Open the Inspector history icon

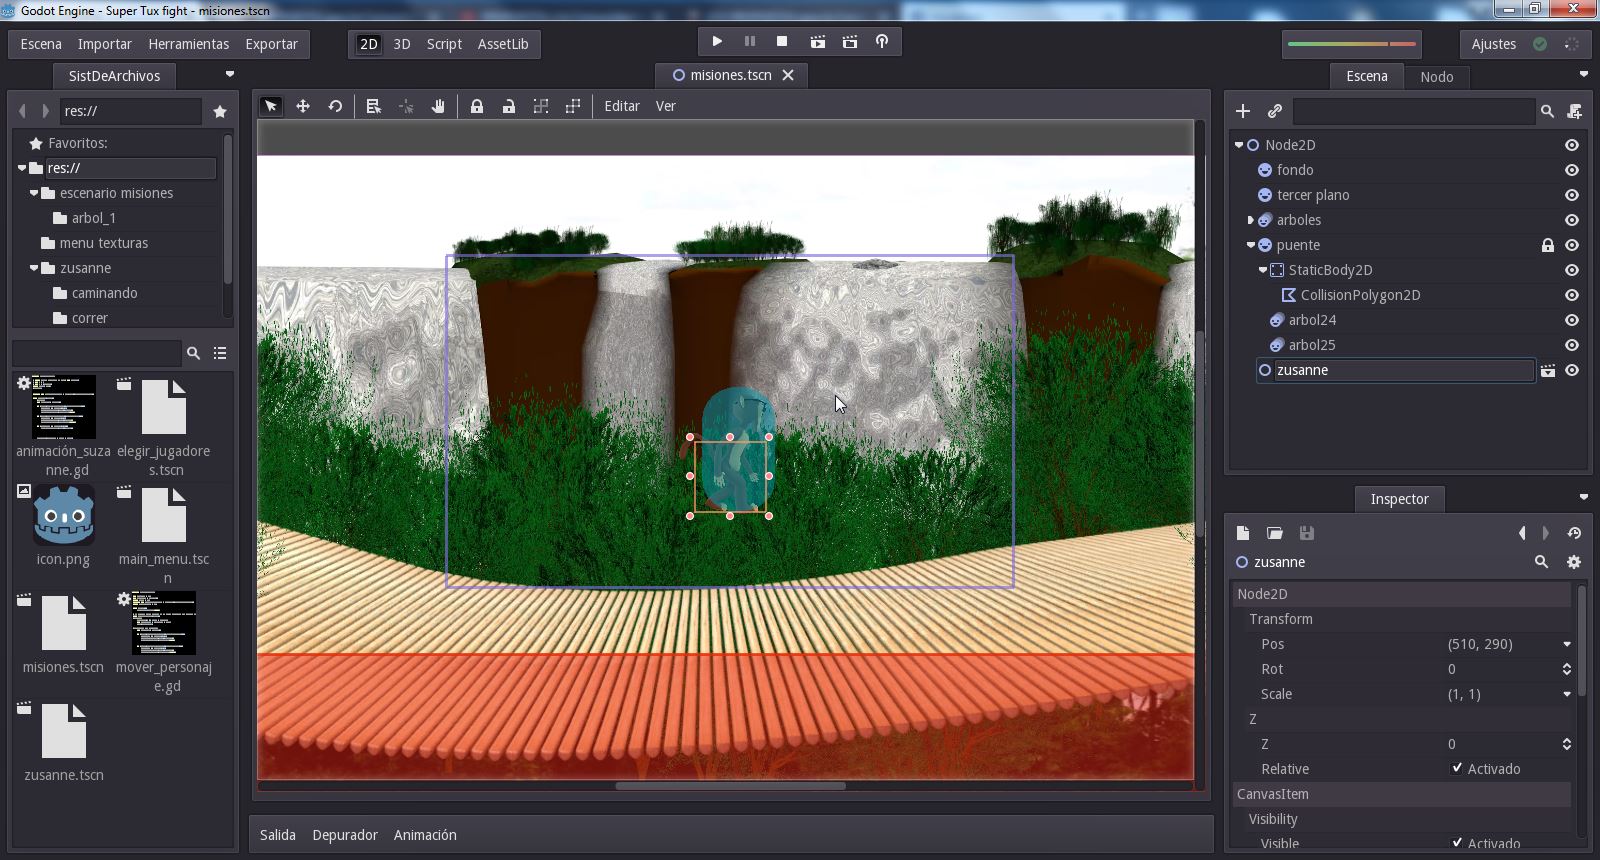coord(1574,533)
